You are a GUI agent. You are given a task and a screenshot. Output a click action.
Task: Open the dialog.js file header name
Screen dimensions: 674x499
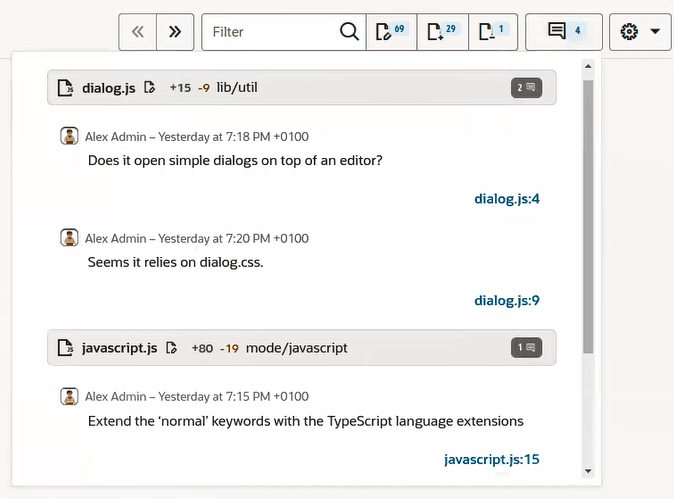click(x=109, y=88)
